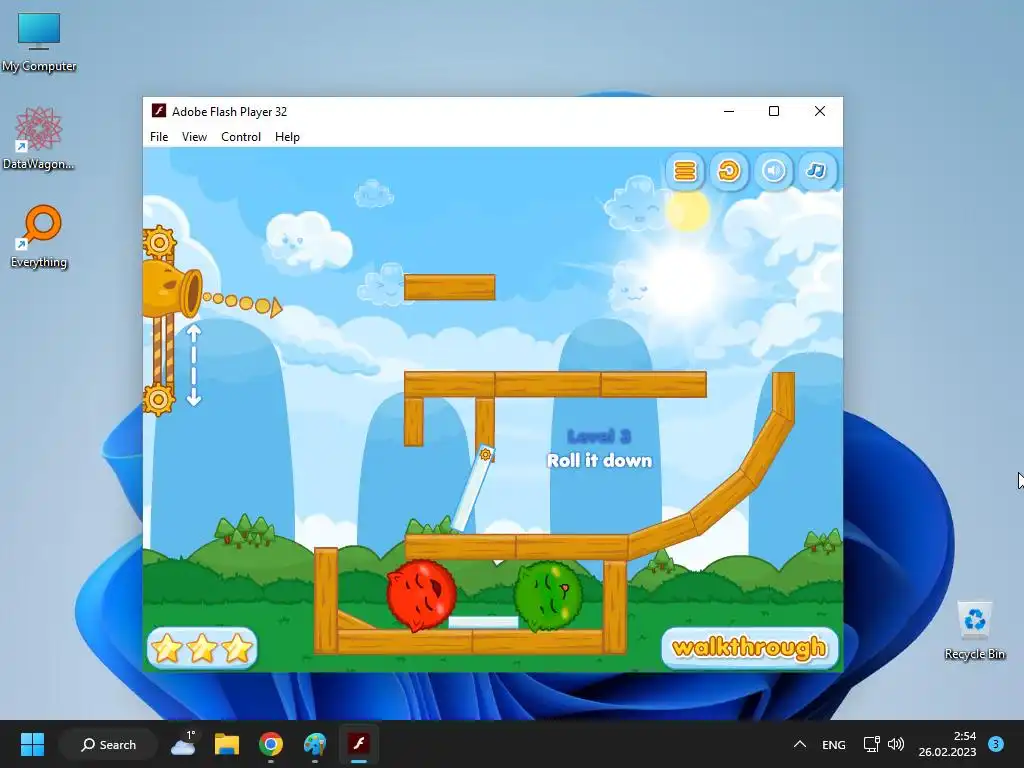Click the three-star rating panel
The width and height of the screenshot is (1024, 768).
[x=202, y=648]
